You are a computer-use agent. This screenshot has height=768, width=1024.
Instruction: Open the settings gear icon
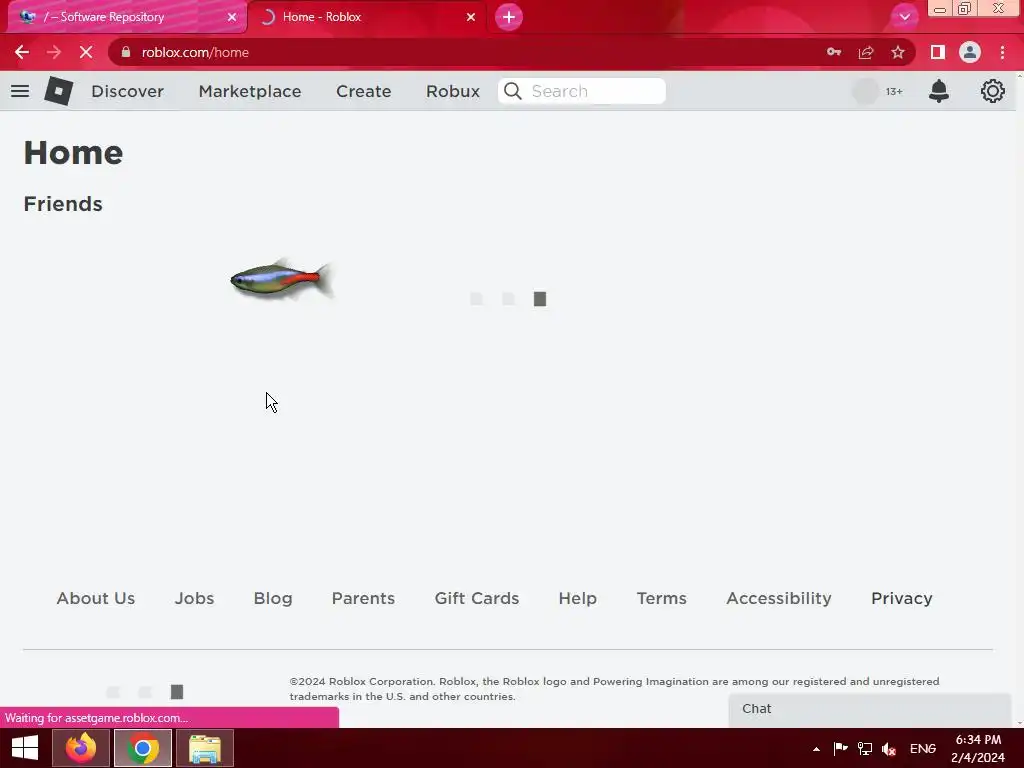coord(993,91)
